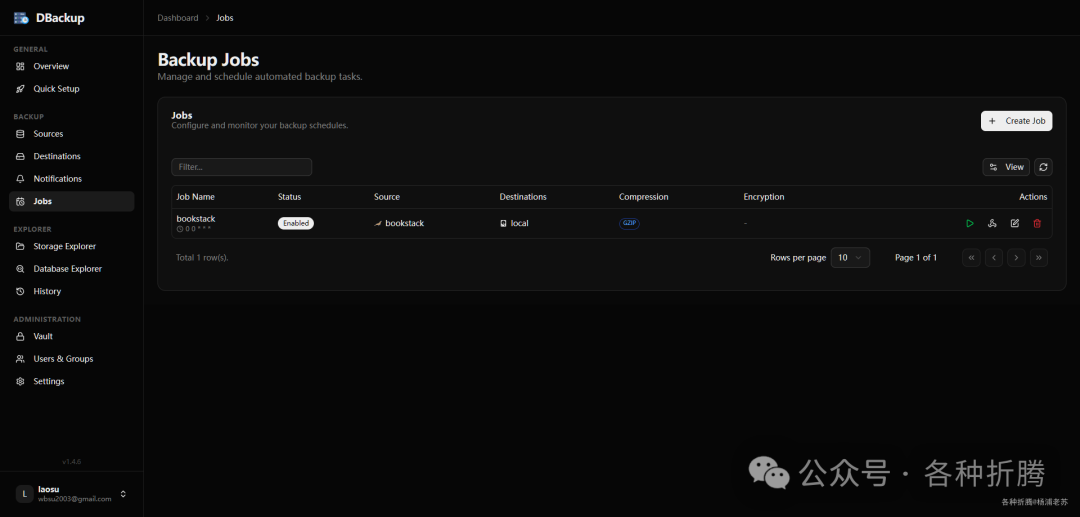The image size is (1080, 517).
Task: Click the Source column header
Action: [x=387, y=197]
